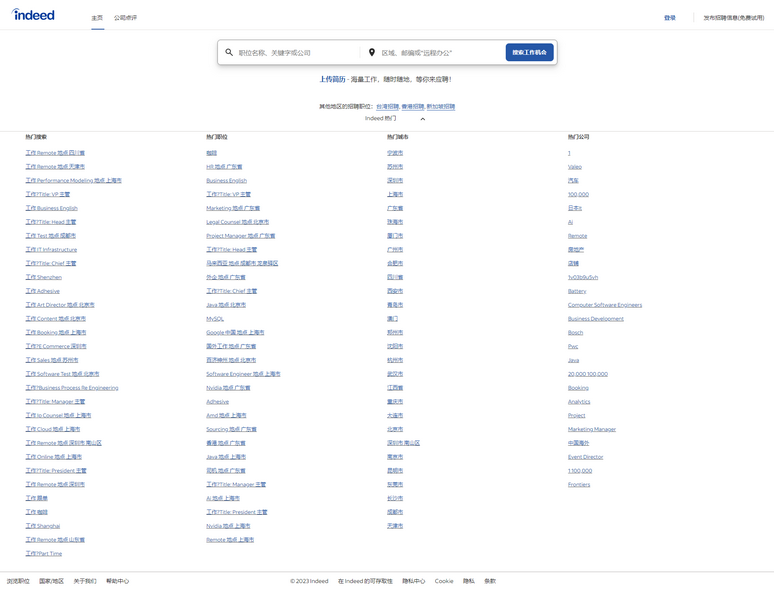The height and width of the screenshot is (600, 774).
Task: Switch to the 公司点评 tab
Action: [125, 18]
